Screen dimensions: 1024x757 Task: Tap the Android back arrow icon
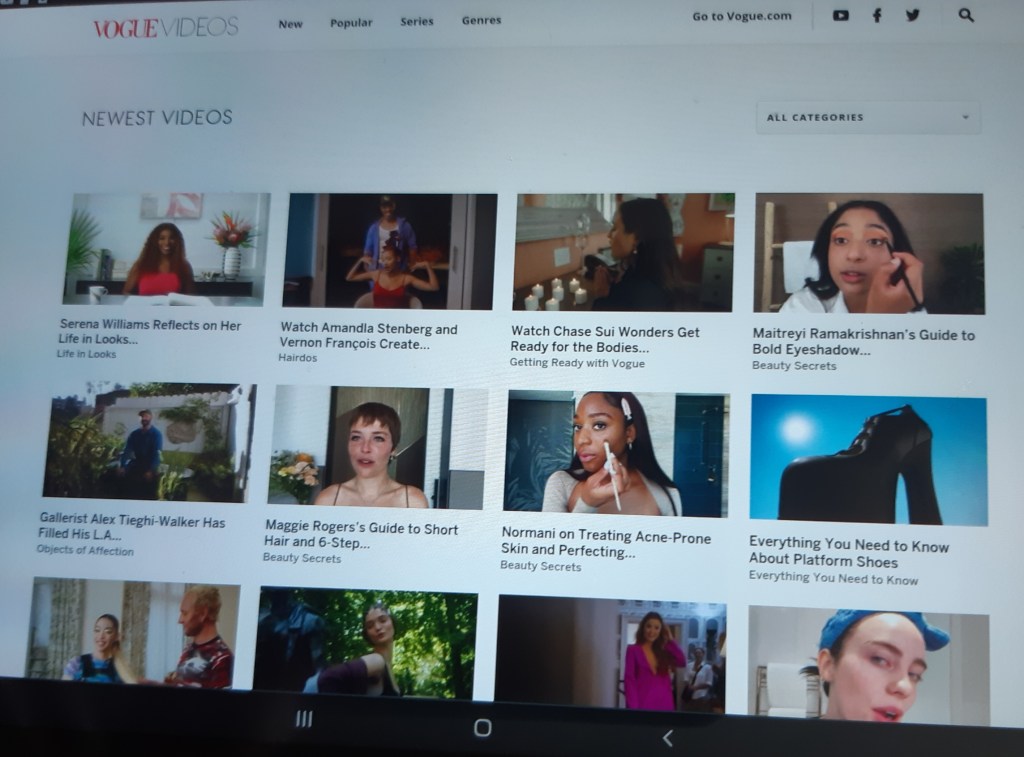[668, 739]
